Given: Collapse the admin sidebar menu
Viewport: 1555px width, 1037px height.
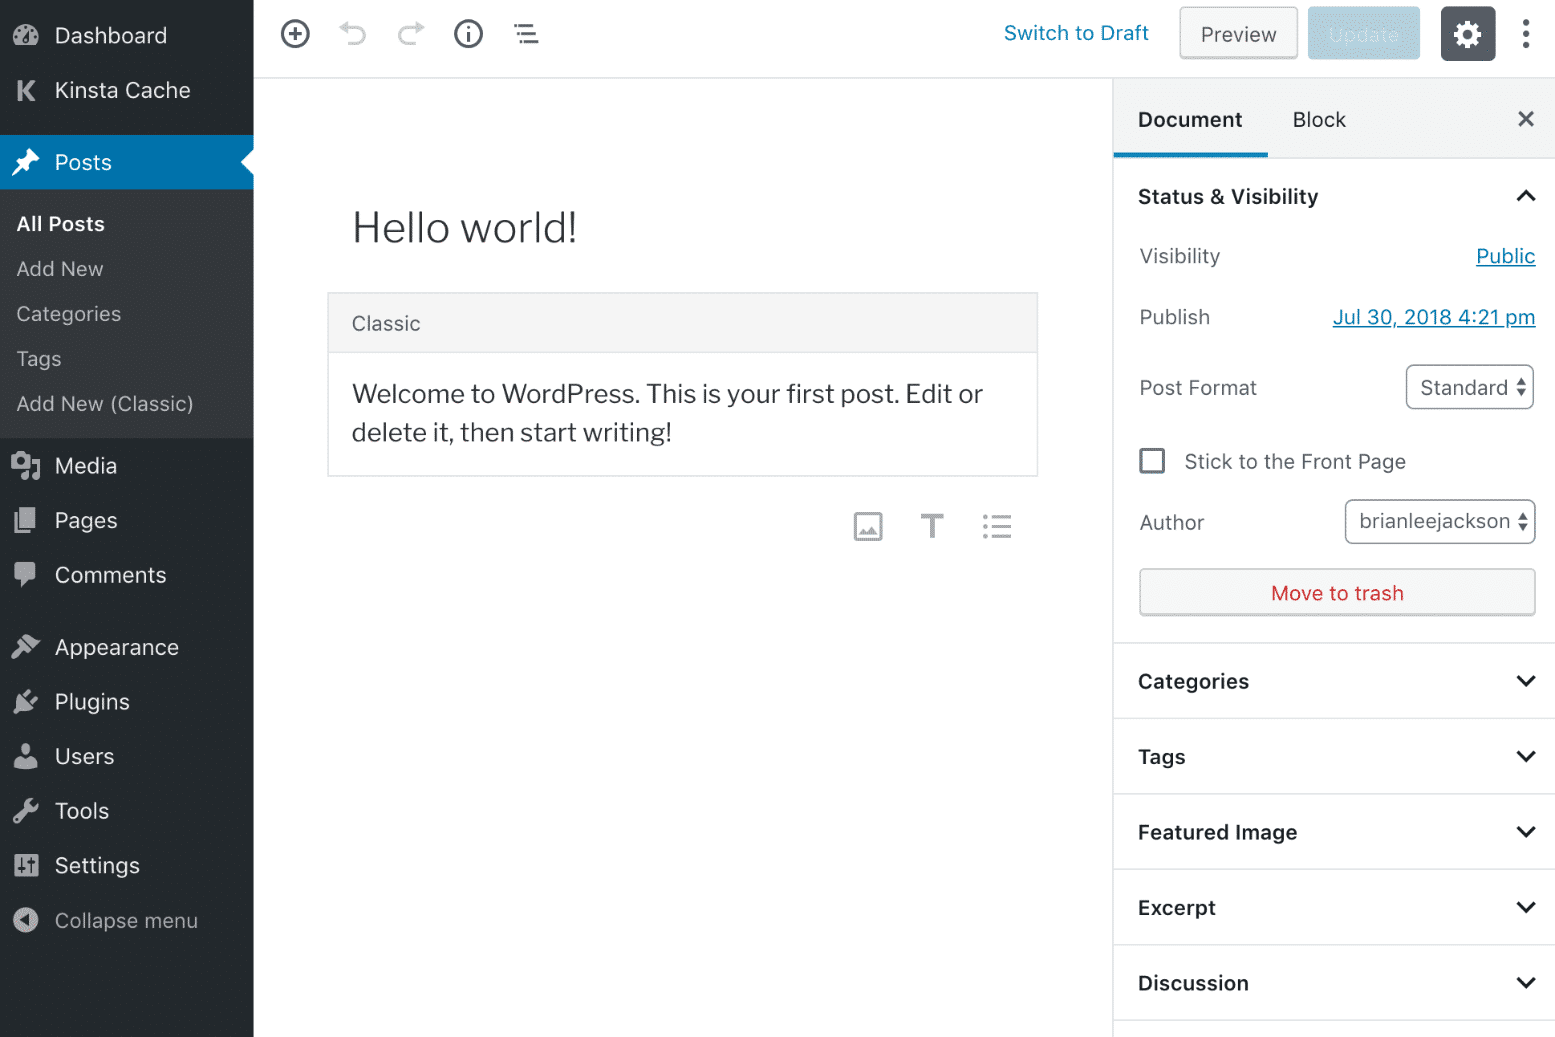Looking at the screenshot, I should pos(125,920).
